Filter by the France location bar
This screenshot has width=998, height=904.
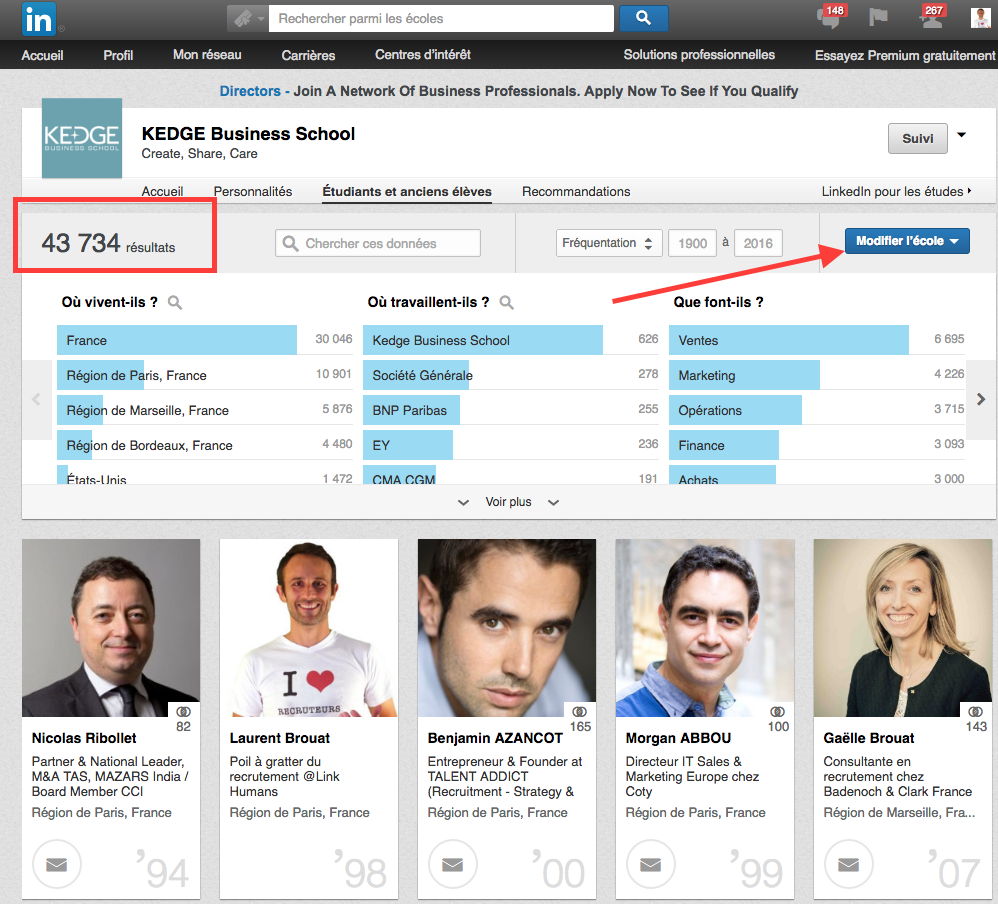[177, 340]
